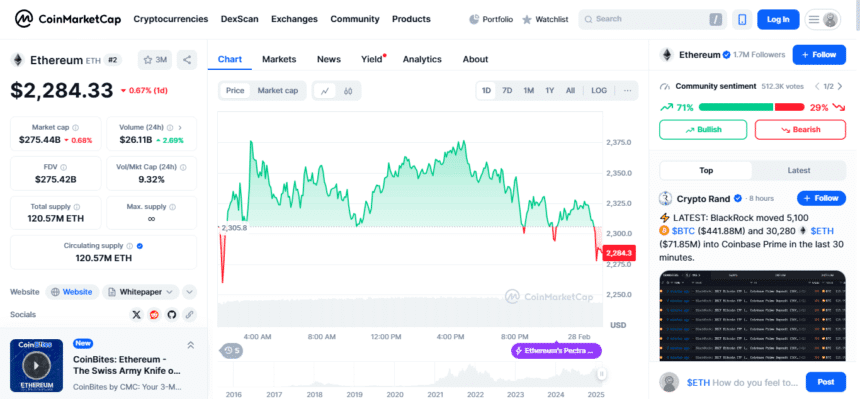Switch to the About tab
Screen dimensions: 860x399
[475, 59]
